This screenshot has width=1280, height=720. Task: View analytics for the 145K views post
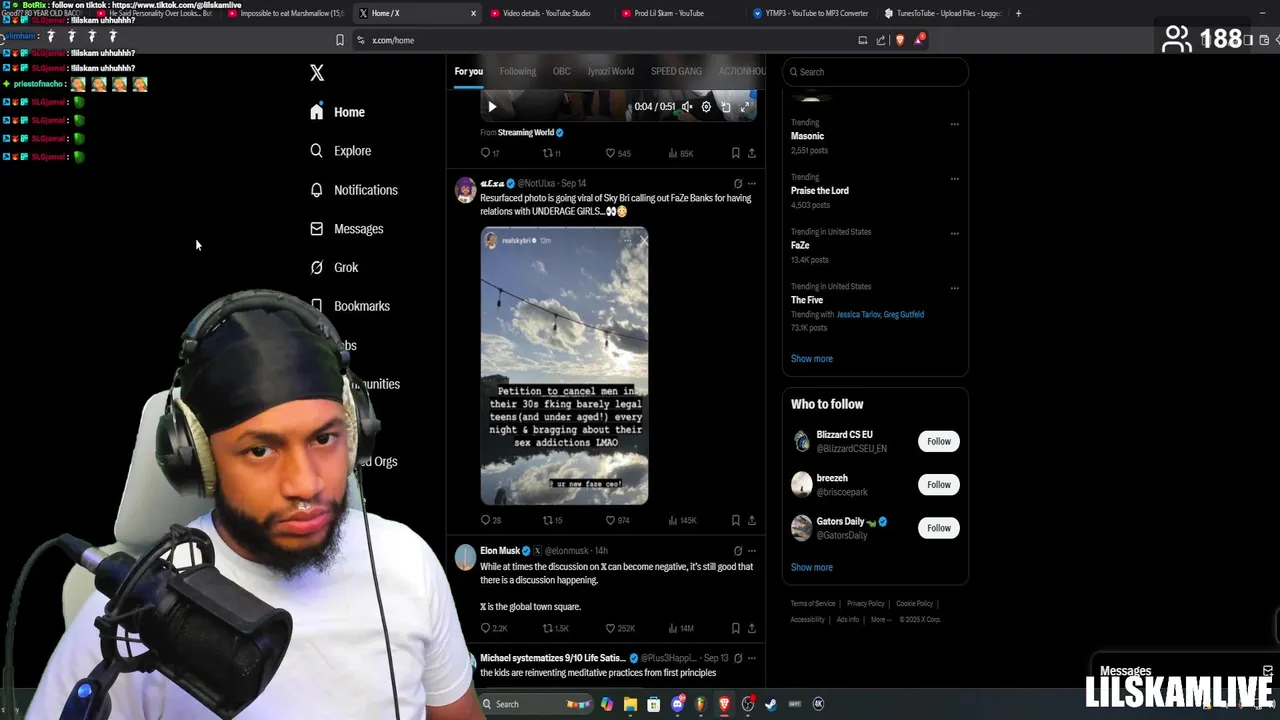[x=682, y=520]
